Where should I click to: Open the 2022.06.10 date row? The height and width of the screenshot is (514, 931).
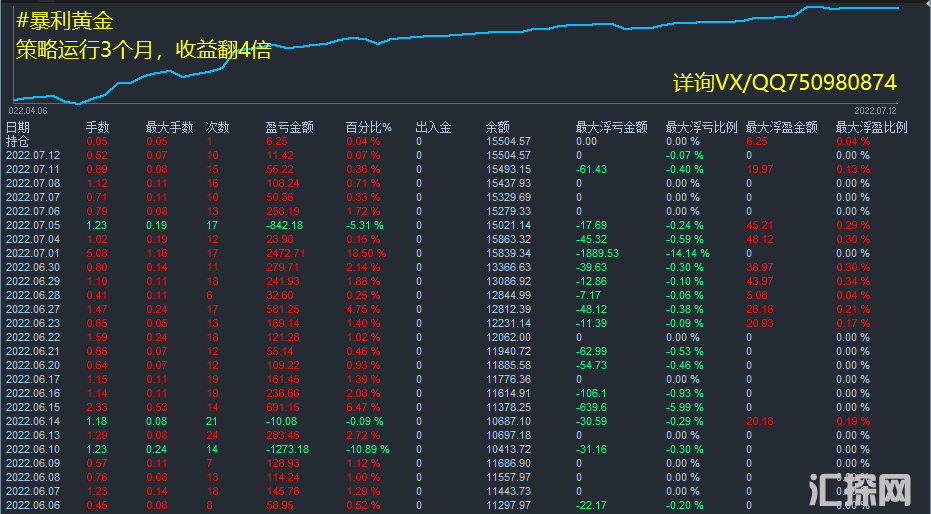click(x=33, y=449)
